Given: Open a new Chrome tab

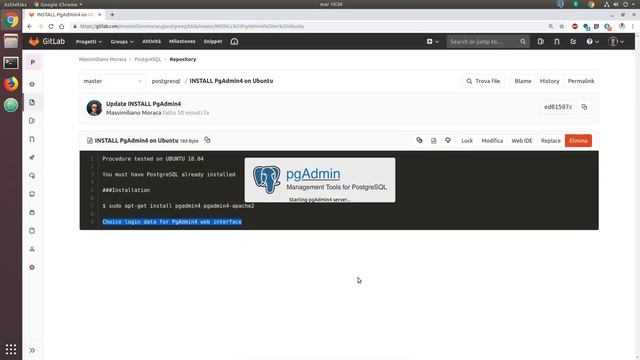Looking at the screenshot, I should (x=112, y=15).
